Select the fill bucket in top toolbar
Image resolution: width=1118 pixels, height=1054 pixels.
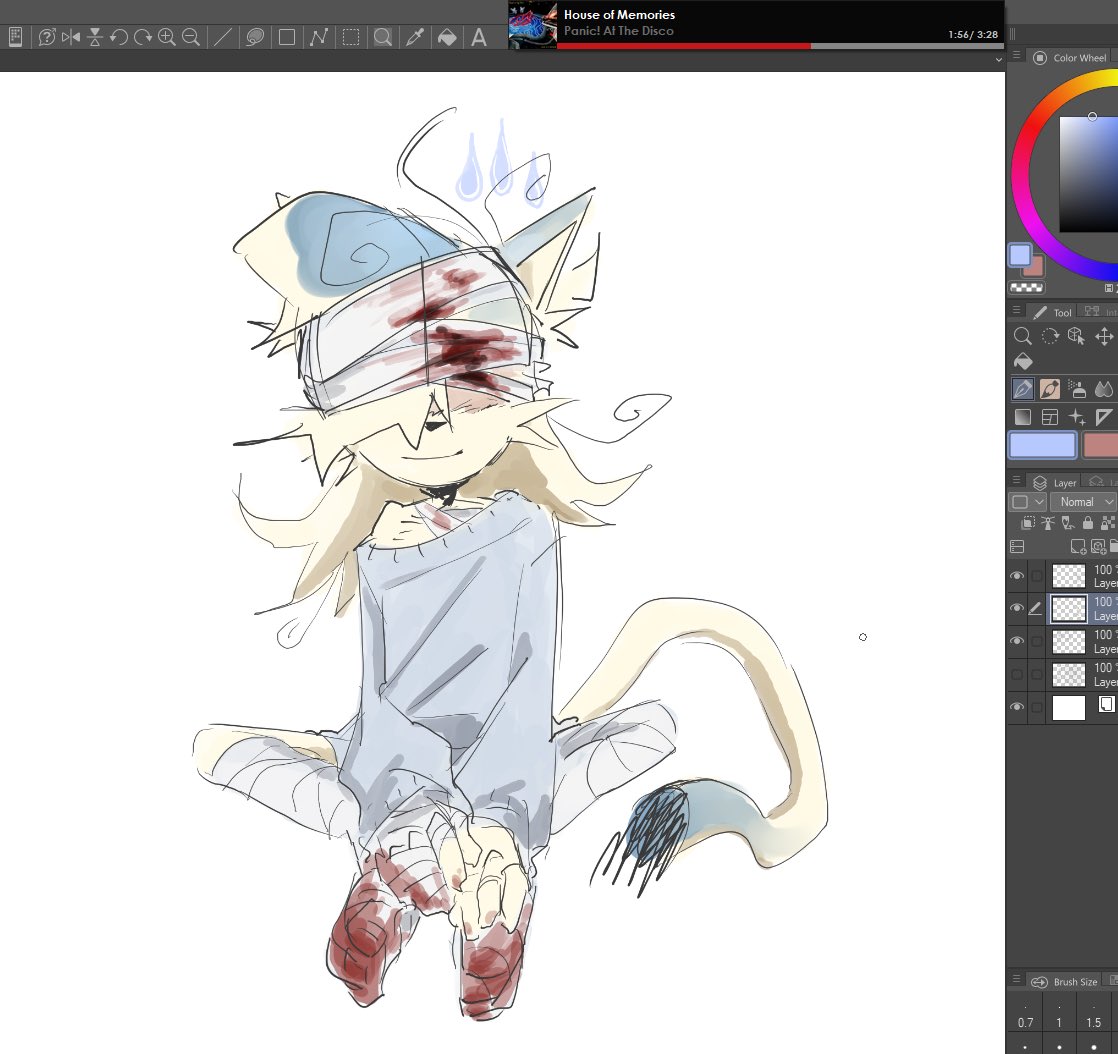pos(447,37)
